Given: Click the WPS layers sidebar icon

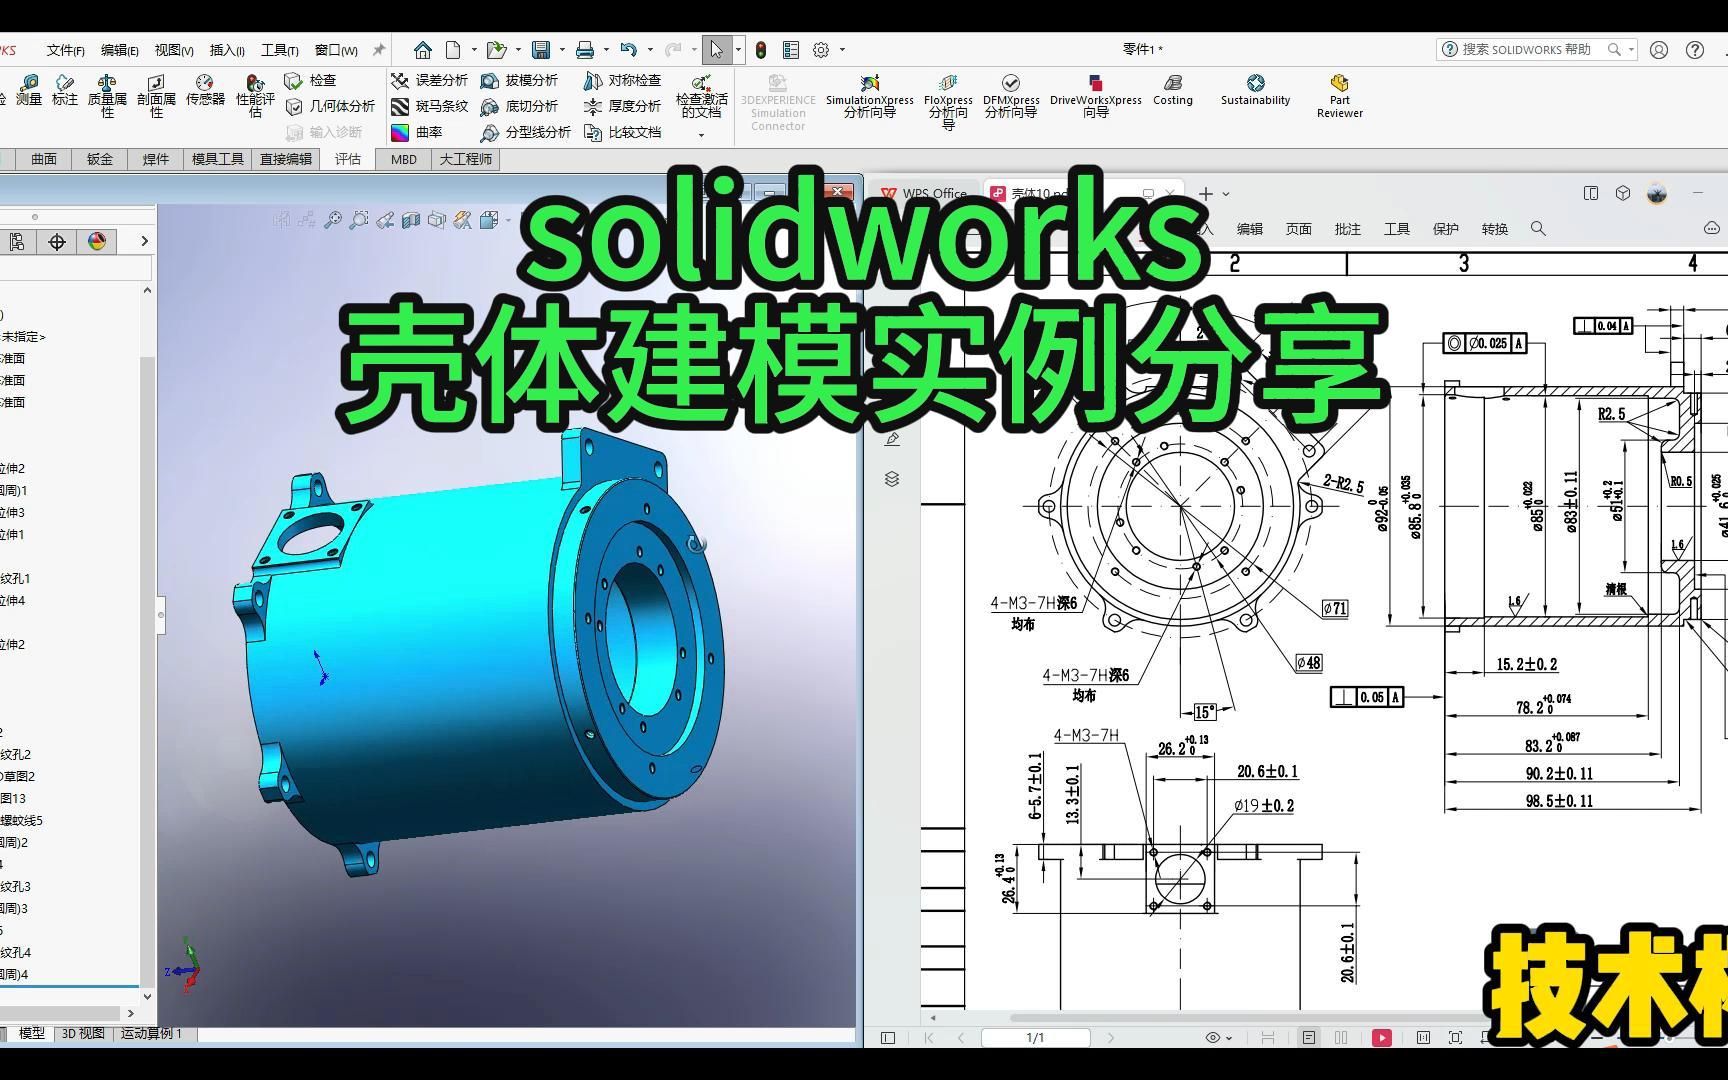Looking at the screenshot, I should pyautogui.click(x=892, y=479).
